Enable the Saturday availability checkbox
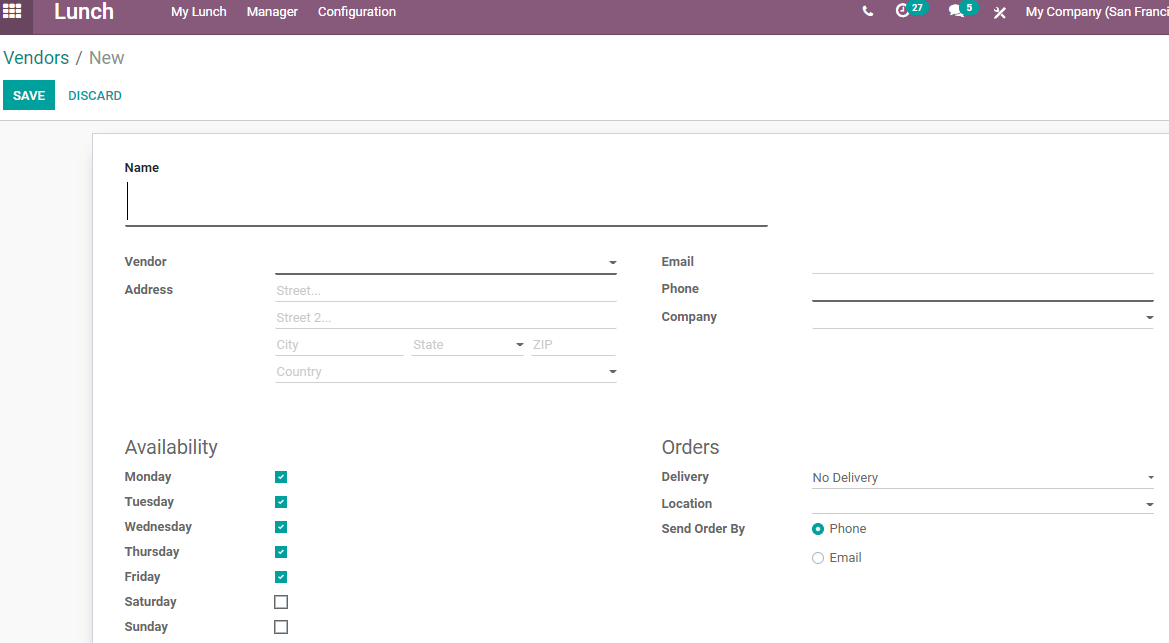The height and width of the screenshot is (643, 1169). [x=281, y=602]
